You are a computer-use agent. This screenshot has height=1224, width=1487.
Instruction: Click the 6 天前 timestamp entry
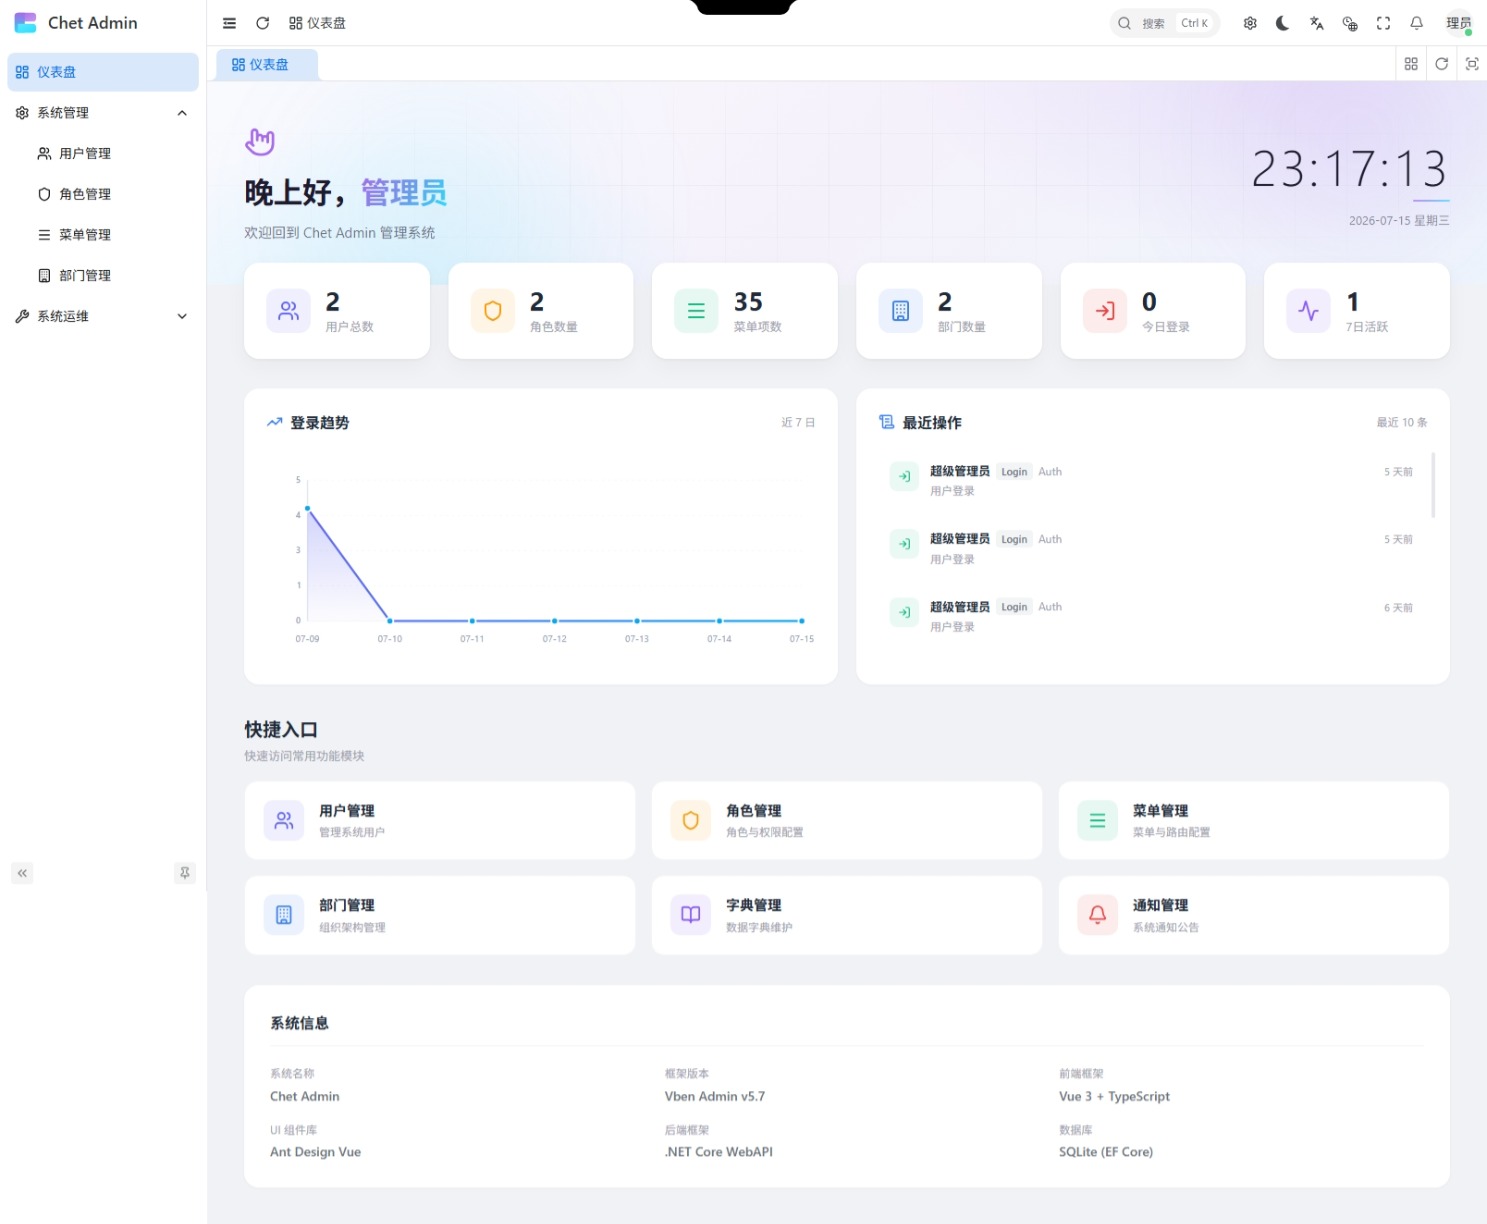tap(1399, 608)
